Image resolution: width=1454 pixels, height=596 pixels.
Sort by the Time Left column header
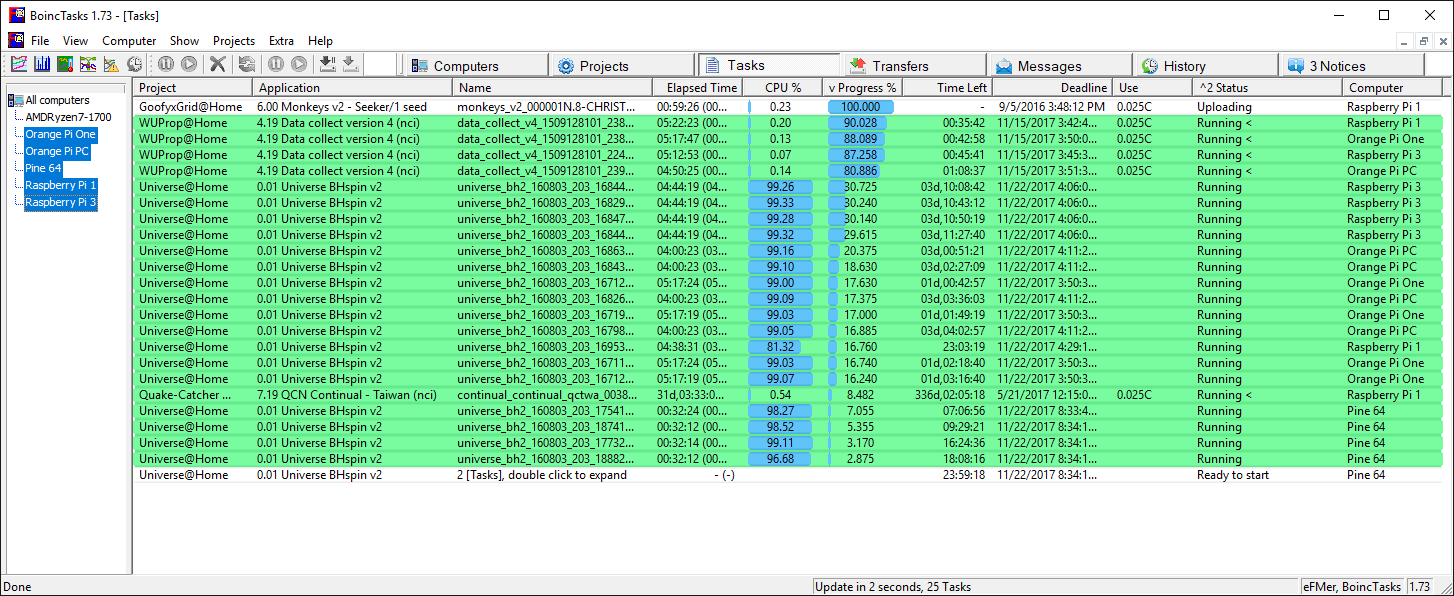click(948, 88)
